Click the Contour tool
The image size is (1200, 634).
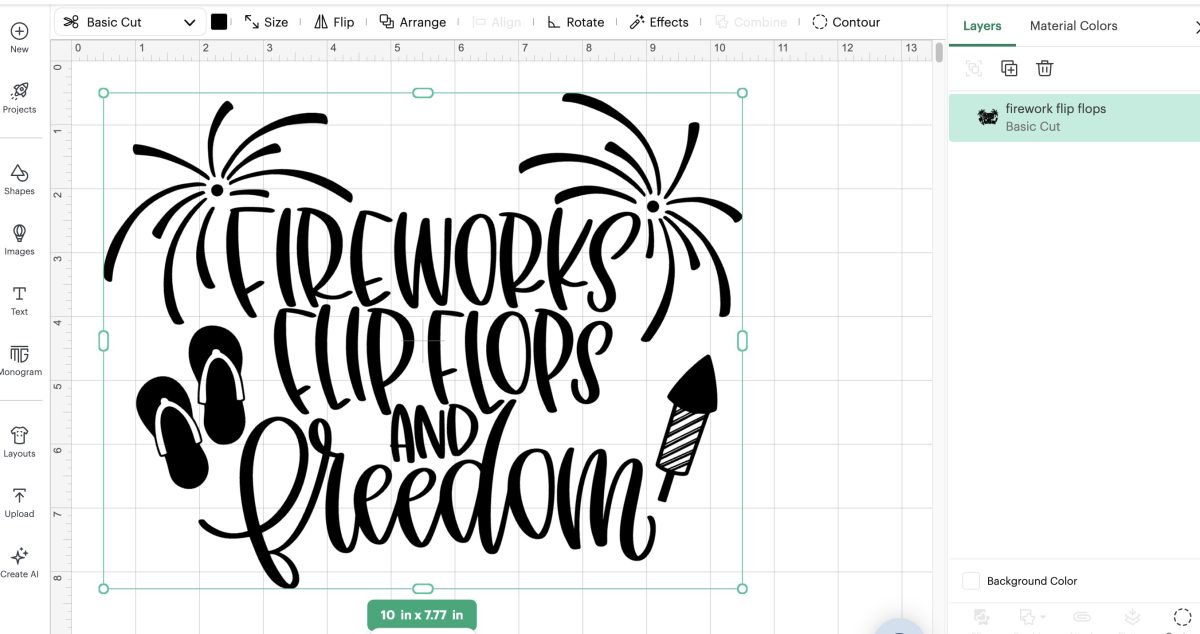[x=846, y=22]
